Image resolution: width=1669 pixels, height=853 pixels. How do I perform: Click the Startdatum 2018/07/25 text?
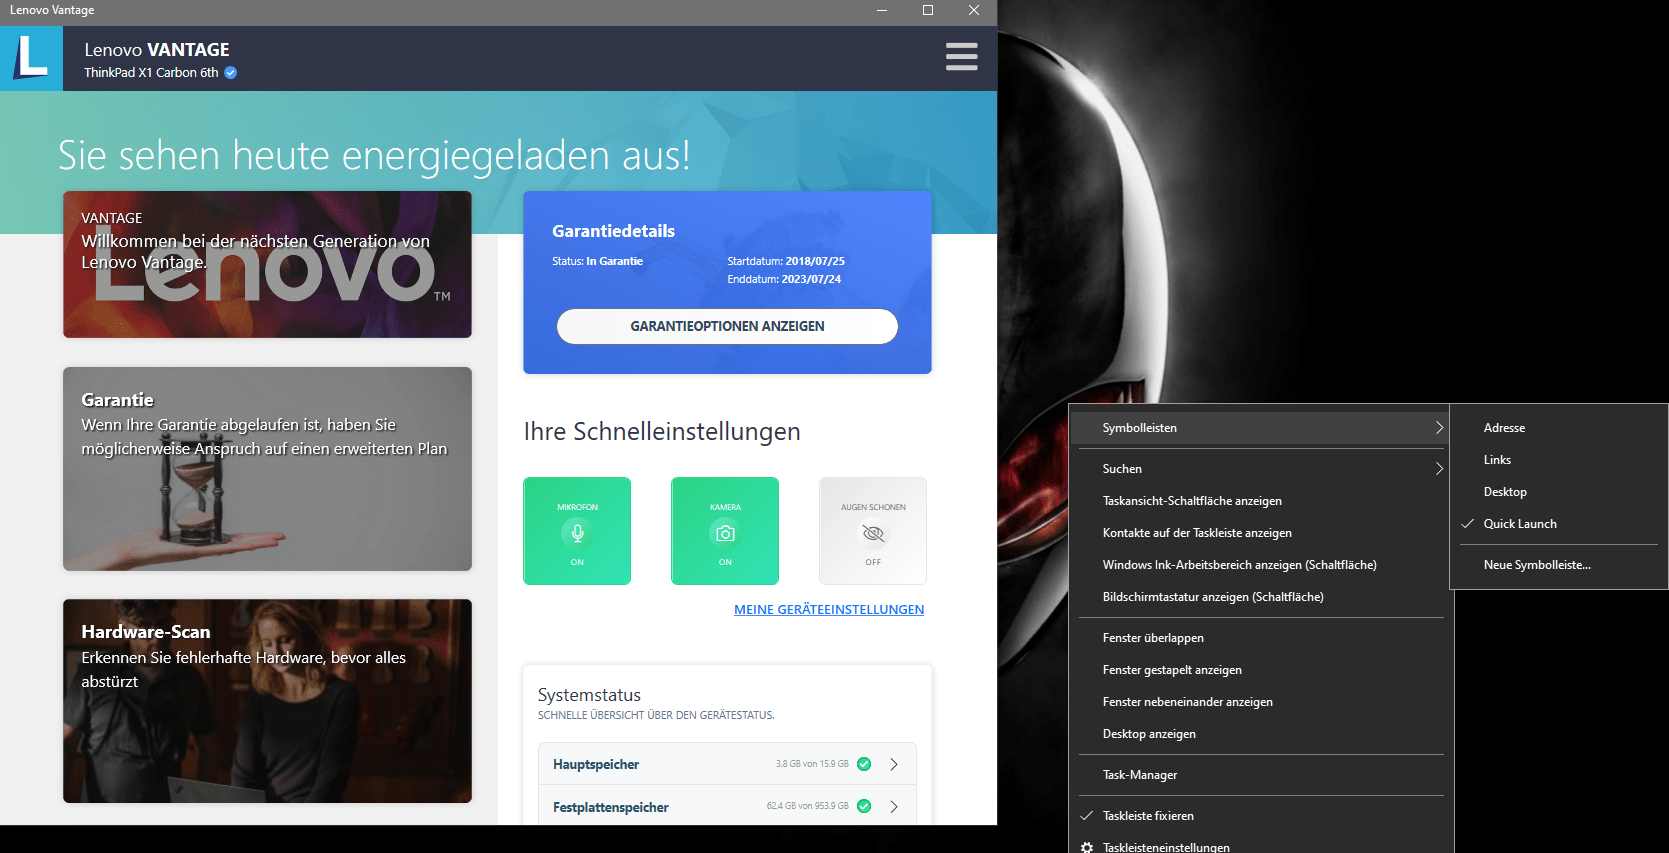tap(786, 261)
